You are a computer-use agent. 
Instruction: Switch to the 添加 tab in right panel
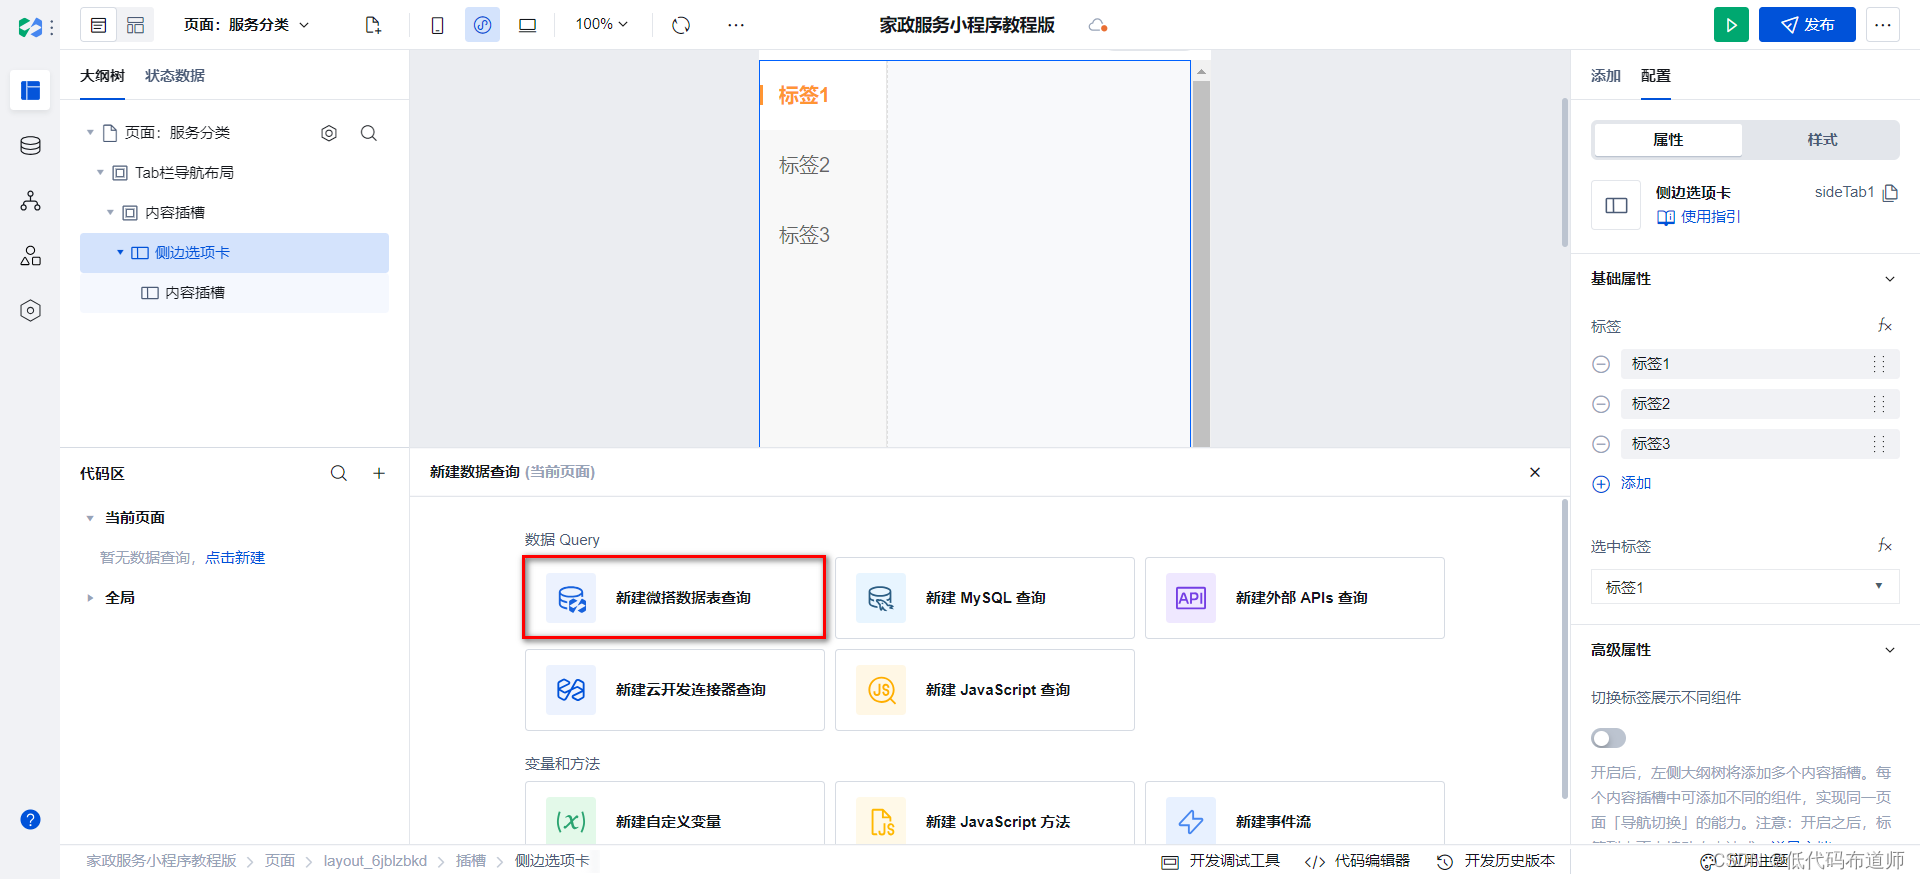1606,76
